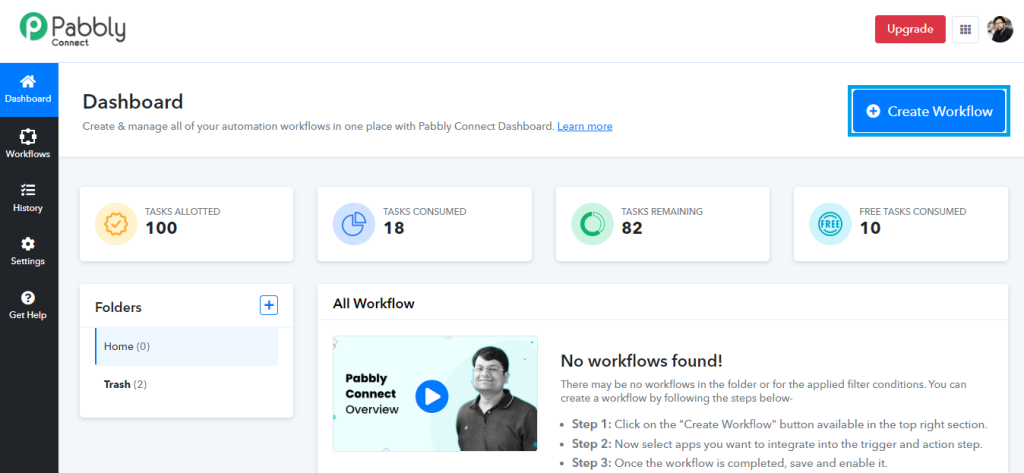Click the Tasks Remaining value 82
Viewport: 1024px width, 473px height.
(x=632, y=228)
